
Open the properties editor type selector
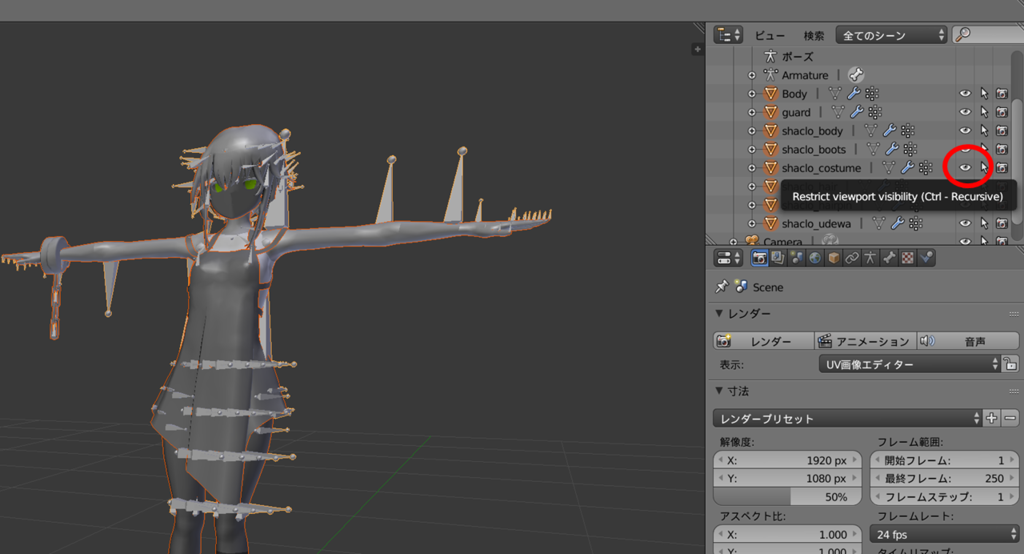pos(728,258)
